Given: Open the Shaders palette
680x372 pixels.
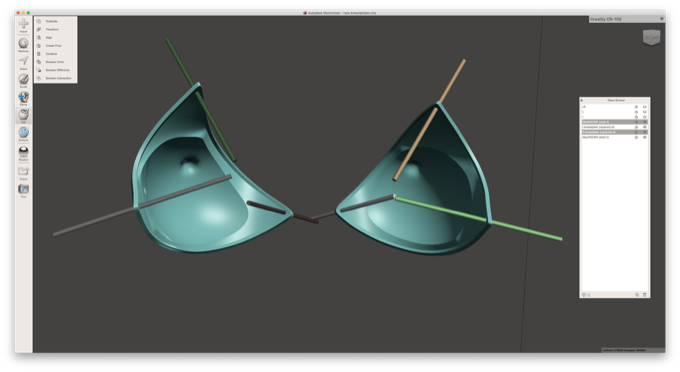Looking at the screenshot, I should (x=23, y=153).
